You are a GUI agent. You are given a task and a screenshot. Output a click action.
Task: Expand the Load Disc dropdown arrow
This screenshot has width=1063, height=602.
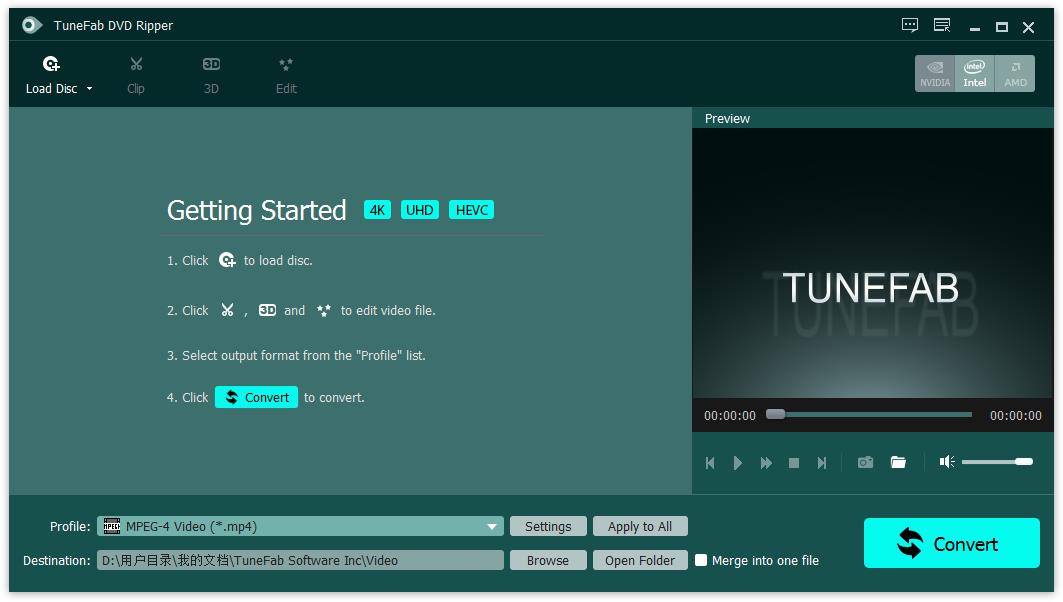click(x=89, y=89)
